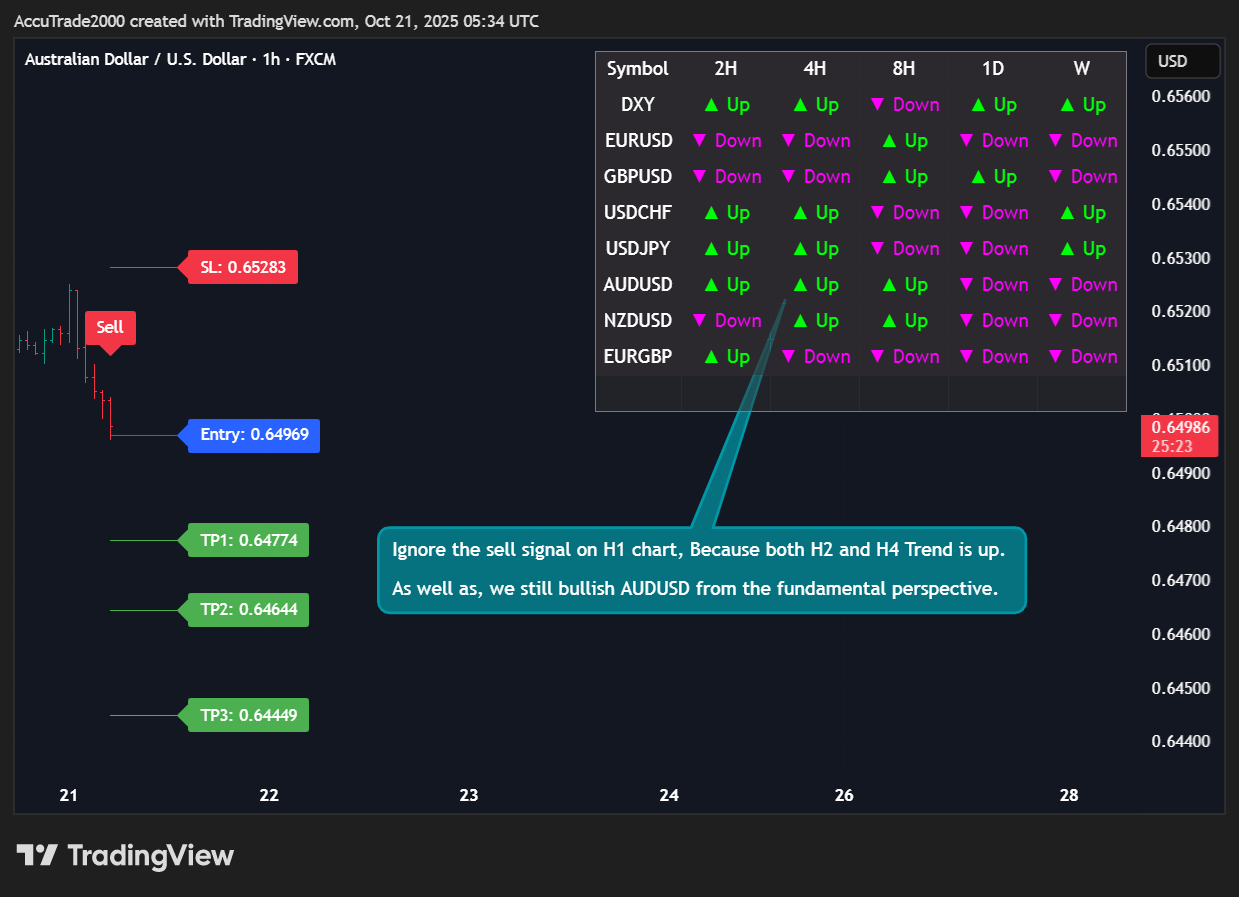Click the AUDUSD row symbol in table
This screenshot has height=897, width=1239.
pos(638,285)
